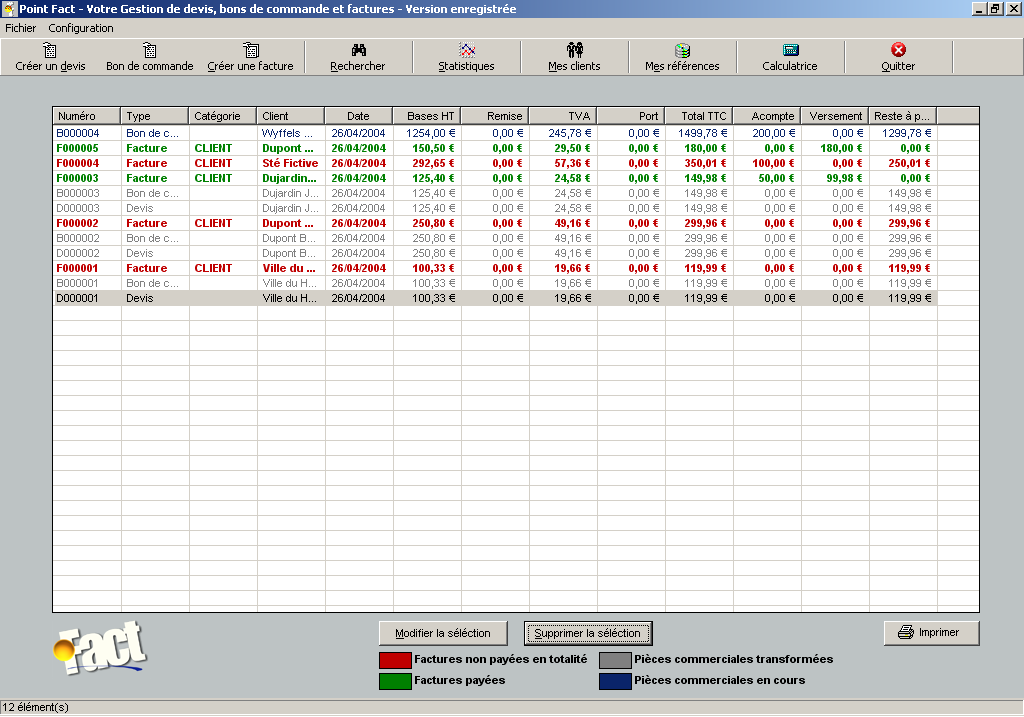This screenshot has height=717, width=1024.
Task: Click the 1299,78 € Reste à payer cell
Action: 902,133
